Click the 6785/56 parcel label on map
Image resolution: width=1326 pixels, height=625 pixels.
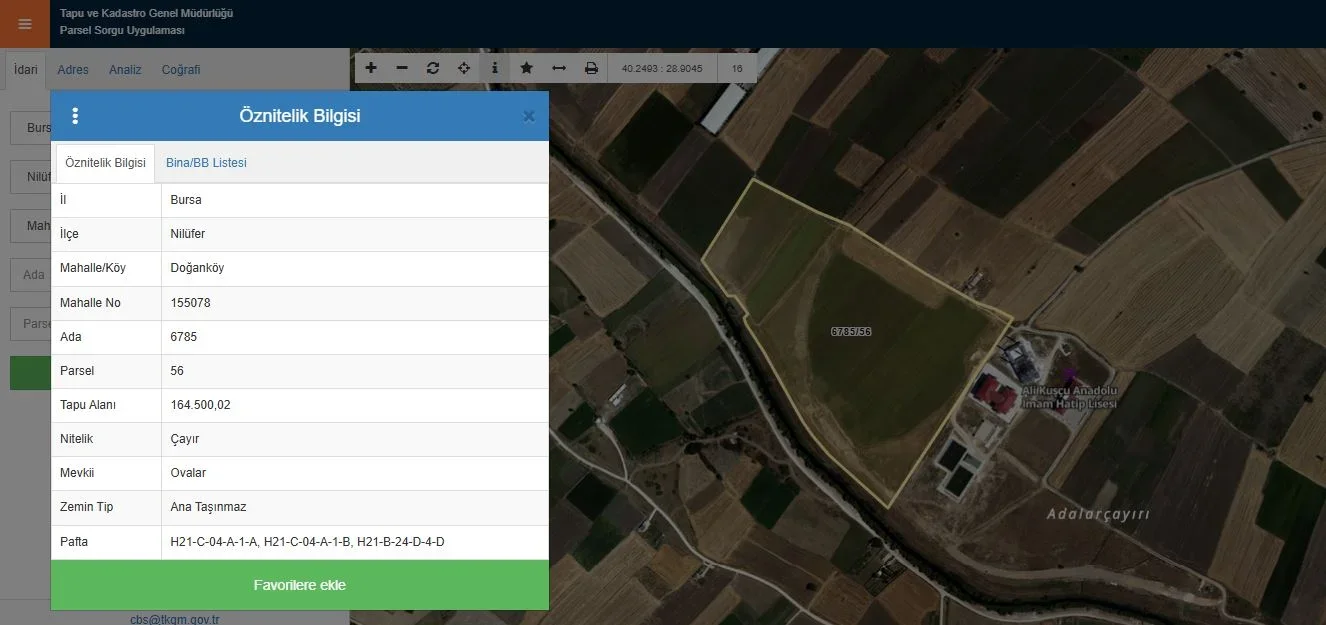(851, 331)
